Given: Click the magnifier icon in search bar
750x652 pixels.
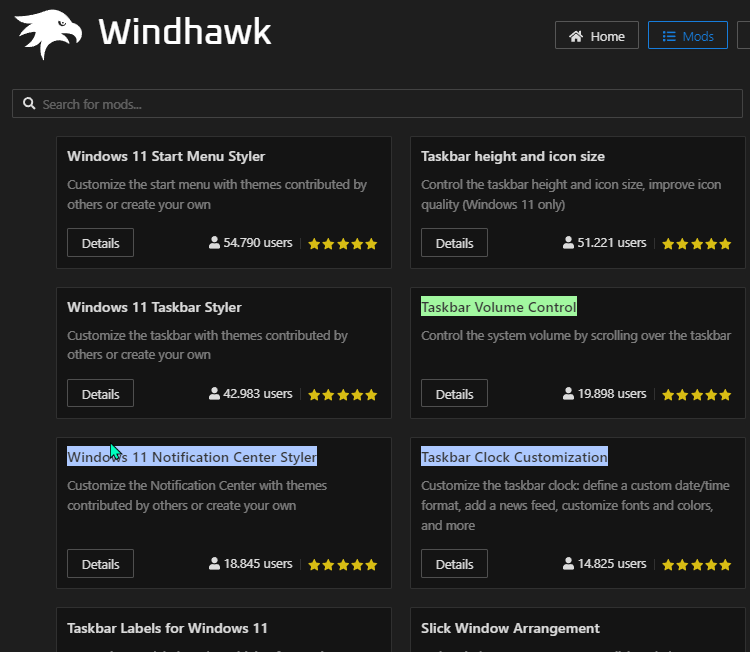Looking at the screenshot, I should pos(29,103).
